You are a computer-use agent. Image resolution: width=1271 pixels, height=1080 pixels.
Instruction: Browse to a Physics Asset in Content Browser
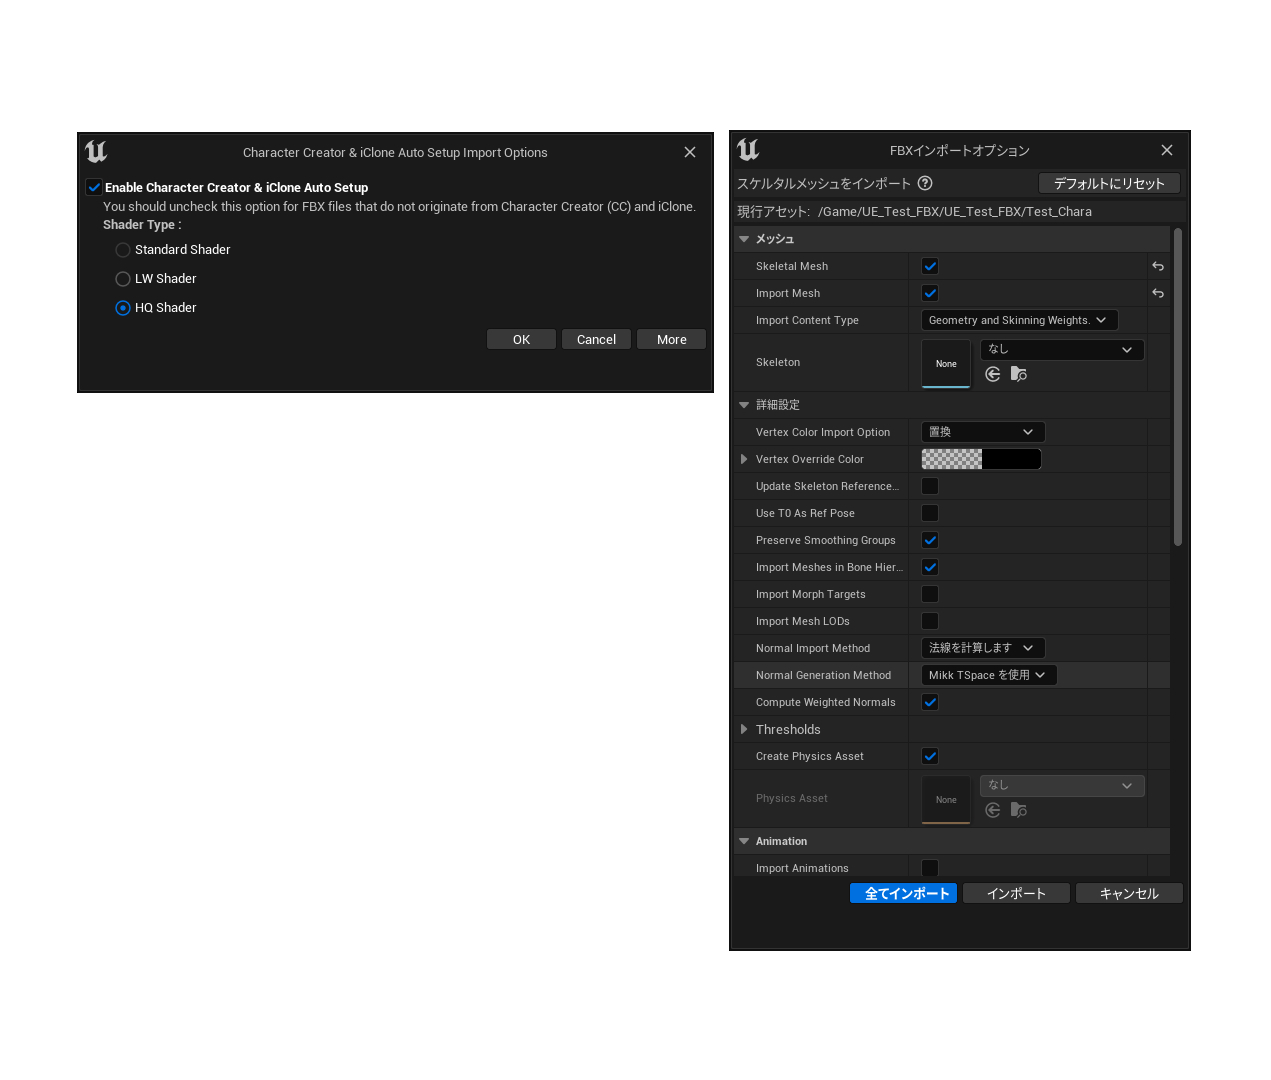[x=1018, y=810]
